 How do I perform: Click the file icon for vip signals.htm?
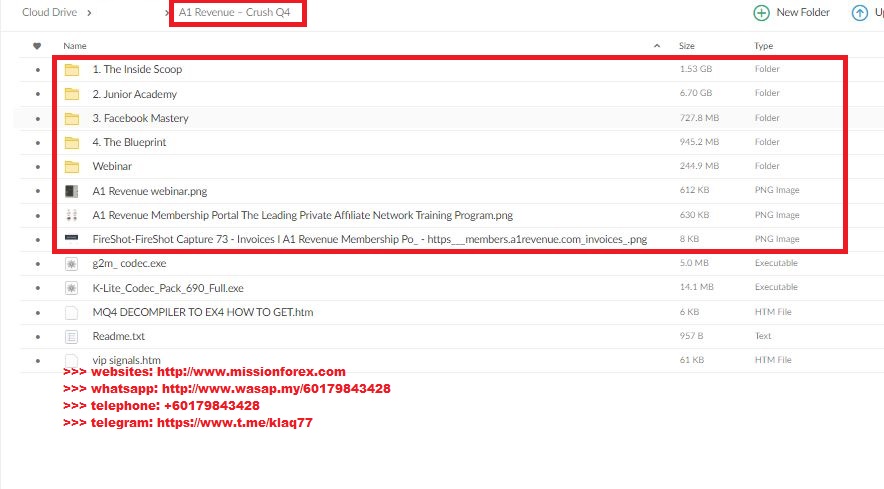[x=72, y=360]
